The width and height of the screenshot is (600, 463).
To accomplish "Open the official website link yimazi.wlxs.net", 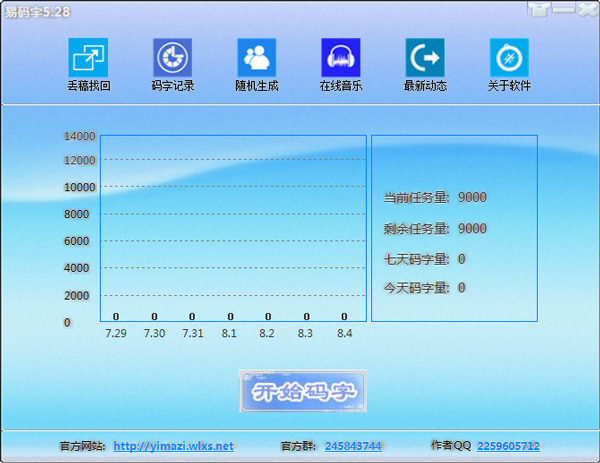I will 173,446.
